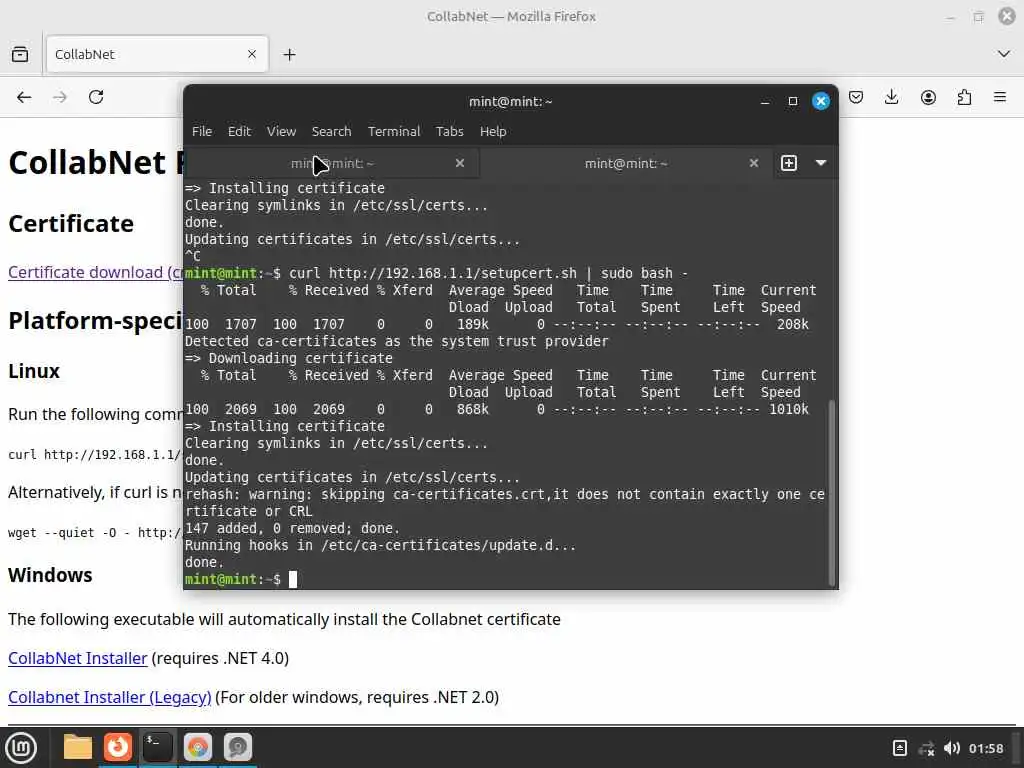1024x768 pixels.
Task: Open terminal Search menu
Action: 331,131
